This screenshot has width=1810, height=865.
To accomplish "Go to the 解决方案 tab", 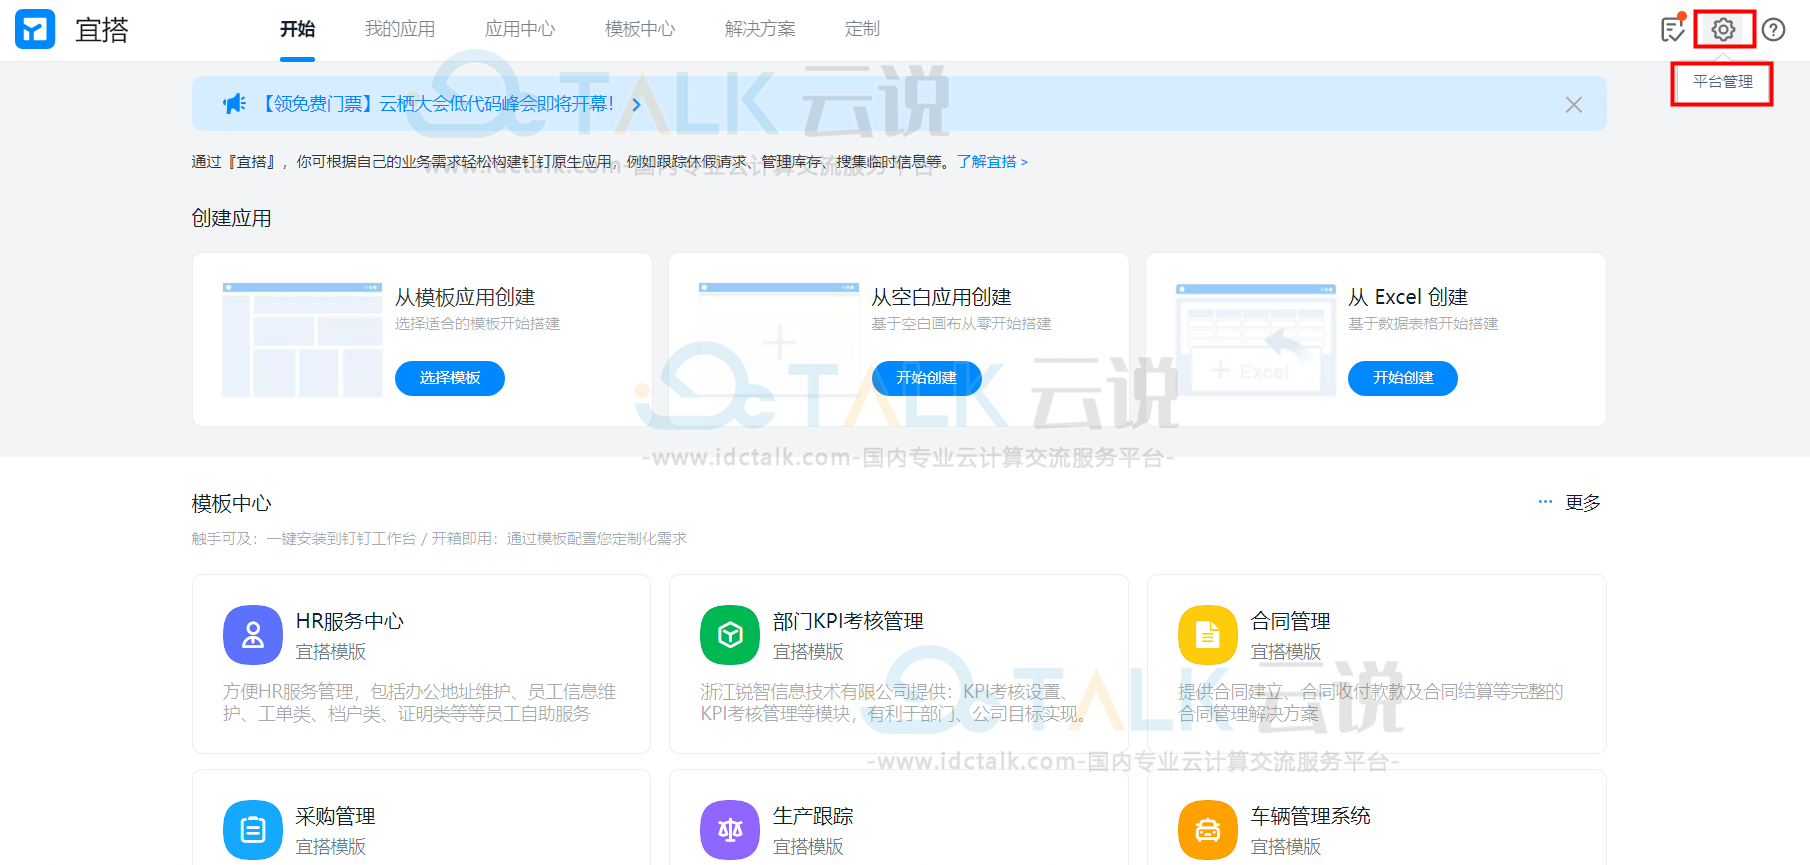I will pos(760,29).
